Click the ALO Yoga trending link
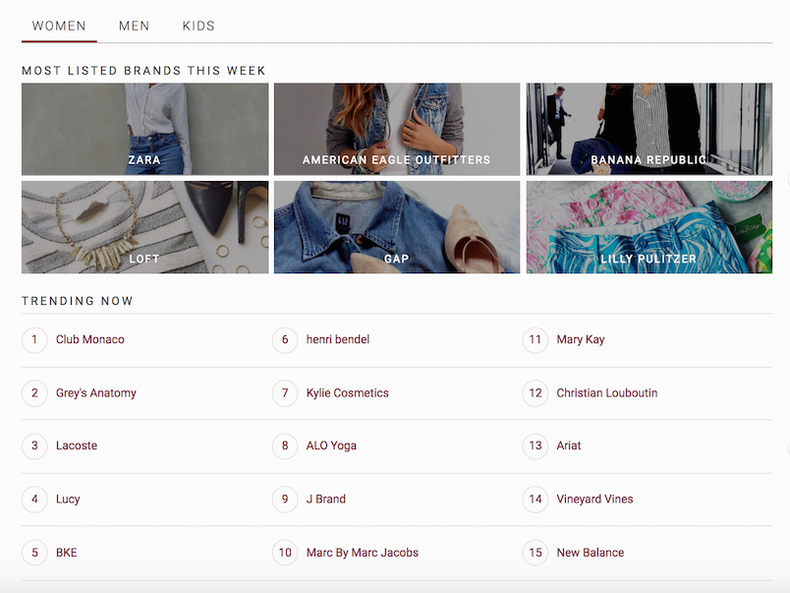The width and height of the screenshot is (790, 593). point(331,446)
